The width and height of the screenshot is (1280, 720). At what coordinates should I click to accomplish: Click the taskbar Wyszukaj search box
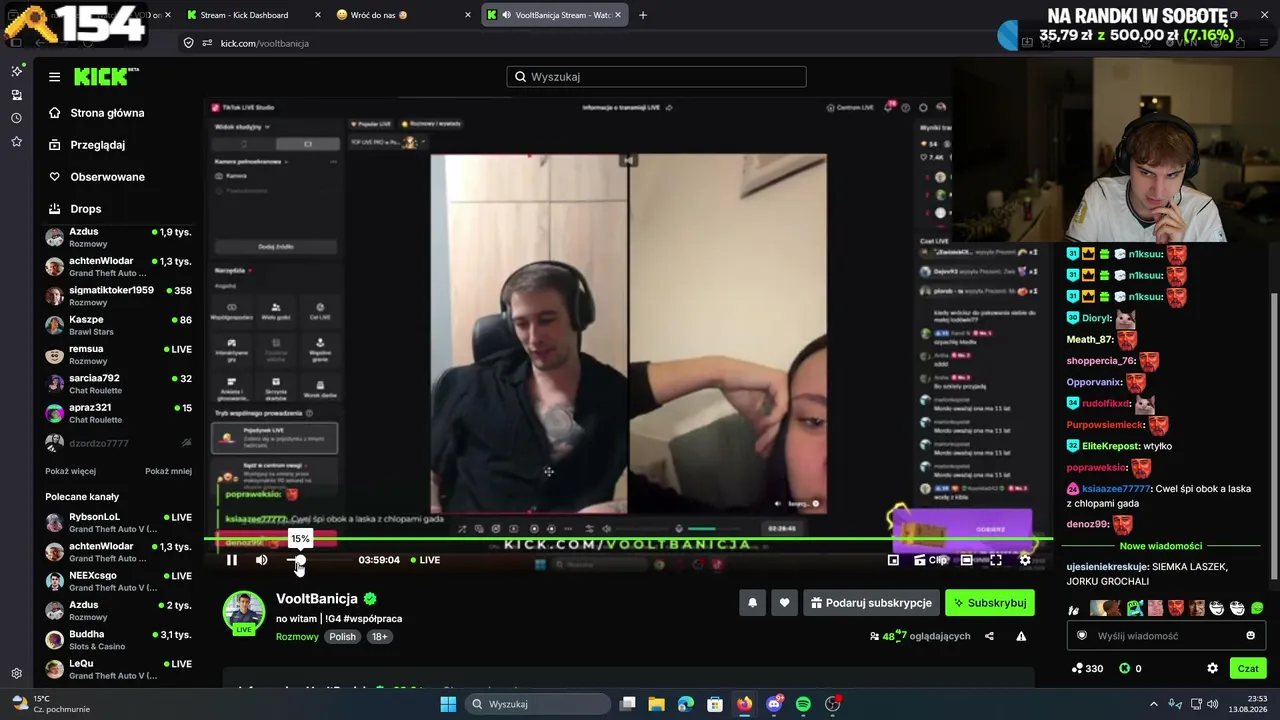[x=537, y=704]
